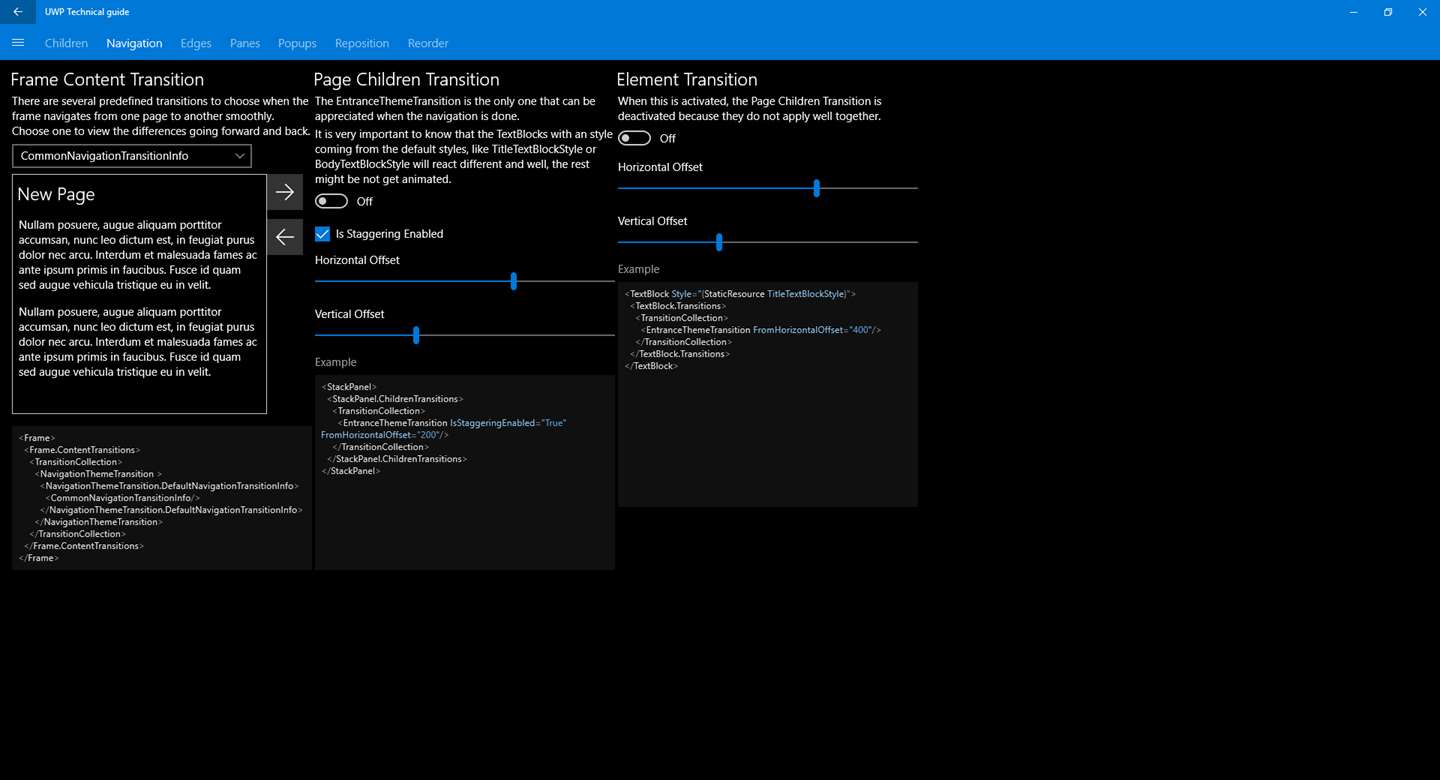Adjust Element Transition Horizontal Offset slider

(768, 188)
